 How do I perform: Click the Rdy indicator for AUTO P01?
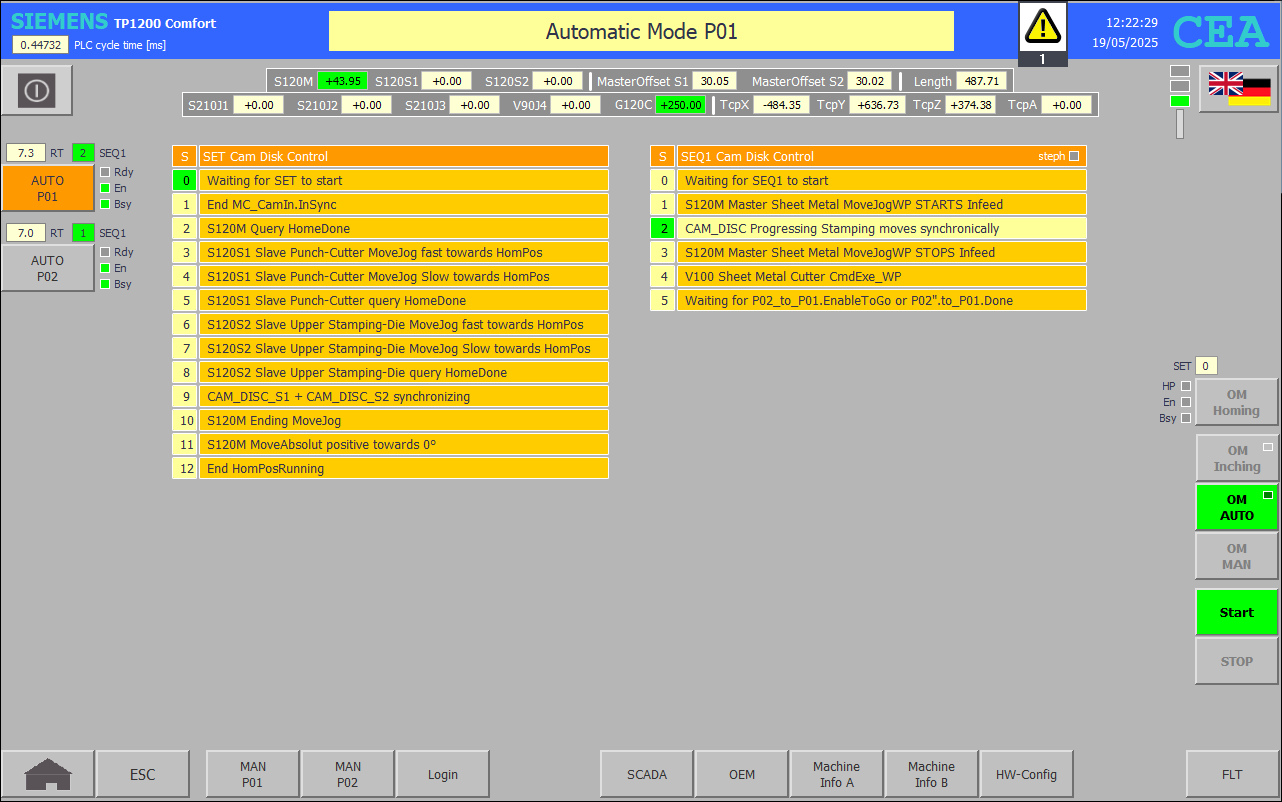coord(105,172)
